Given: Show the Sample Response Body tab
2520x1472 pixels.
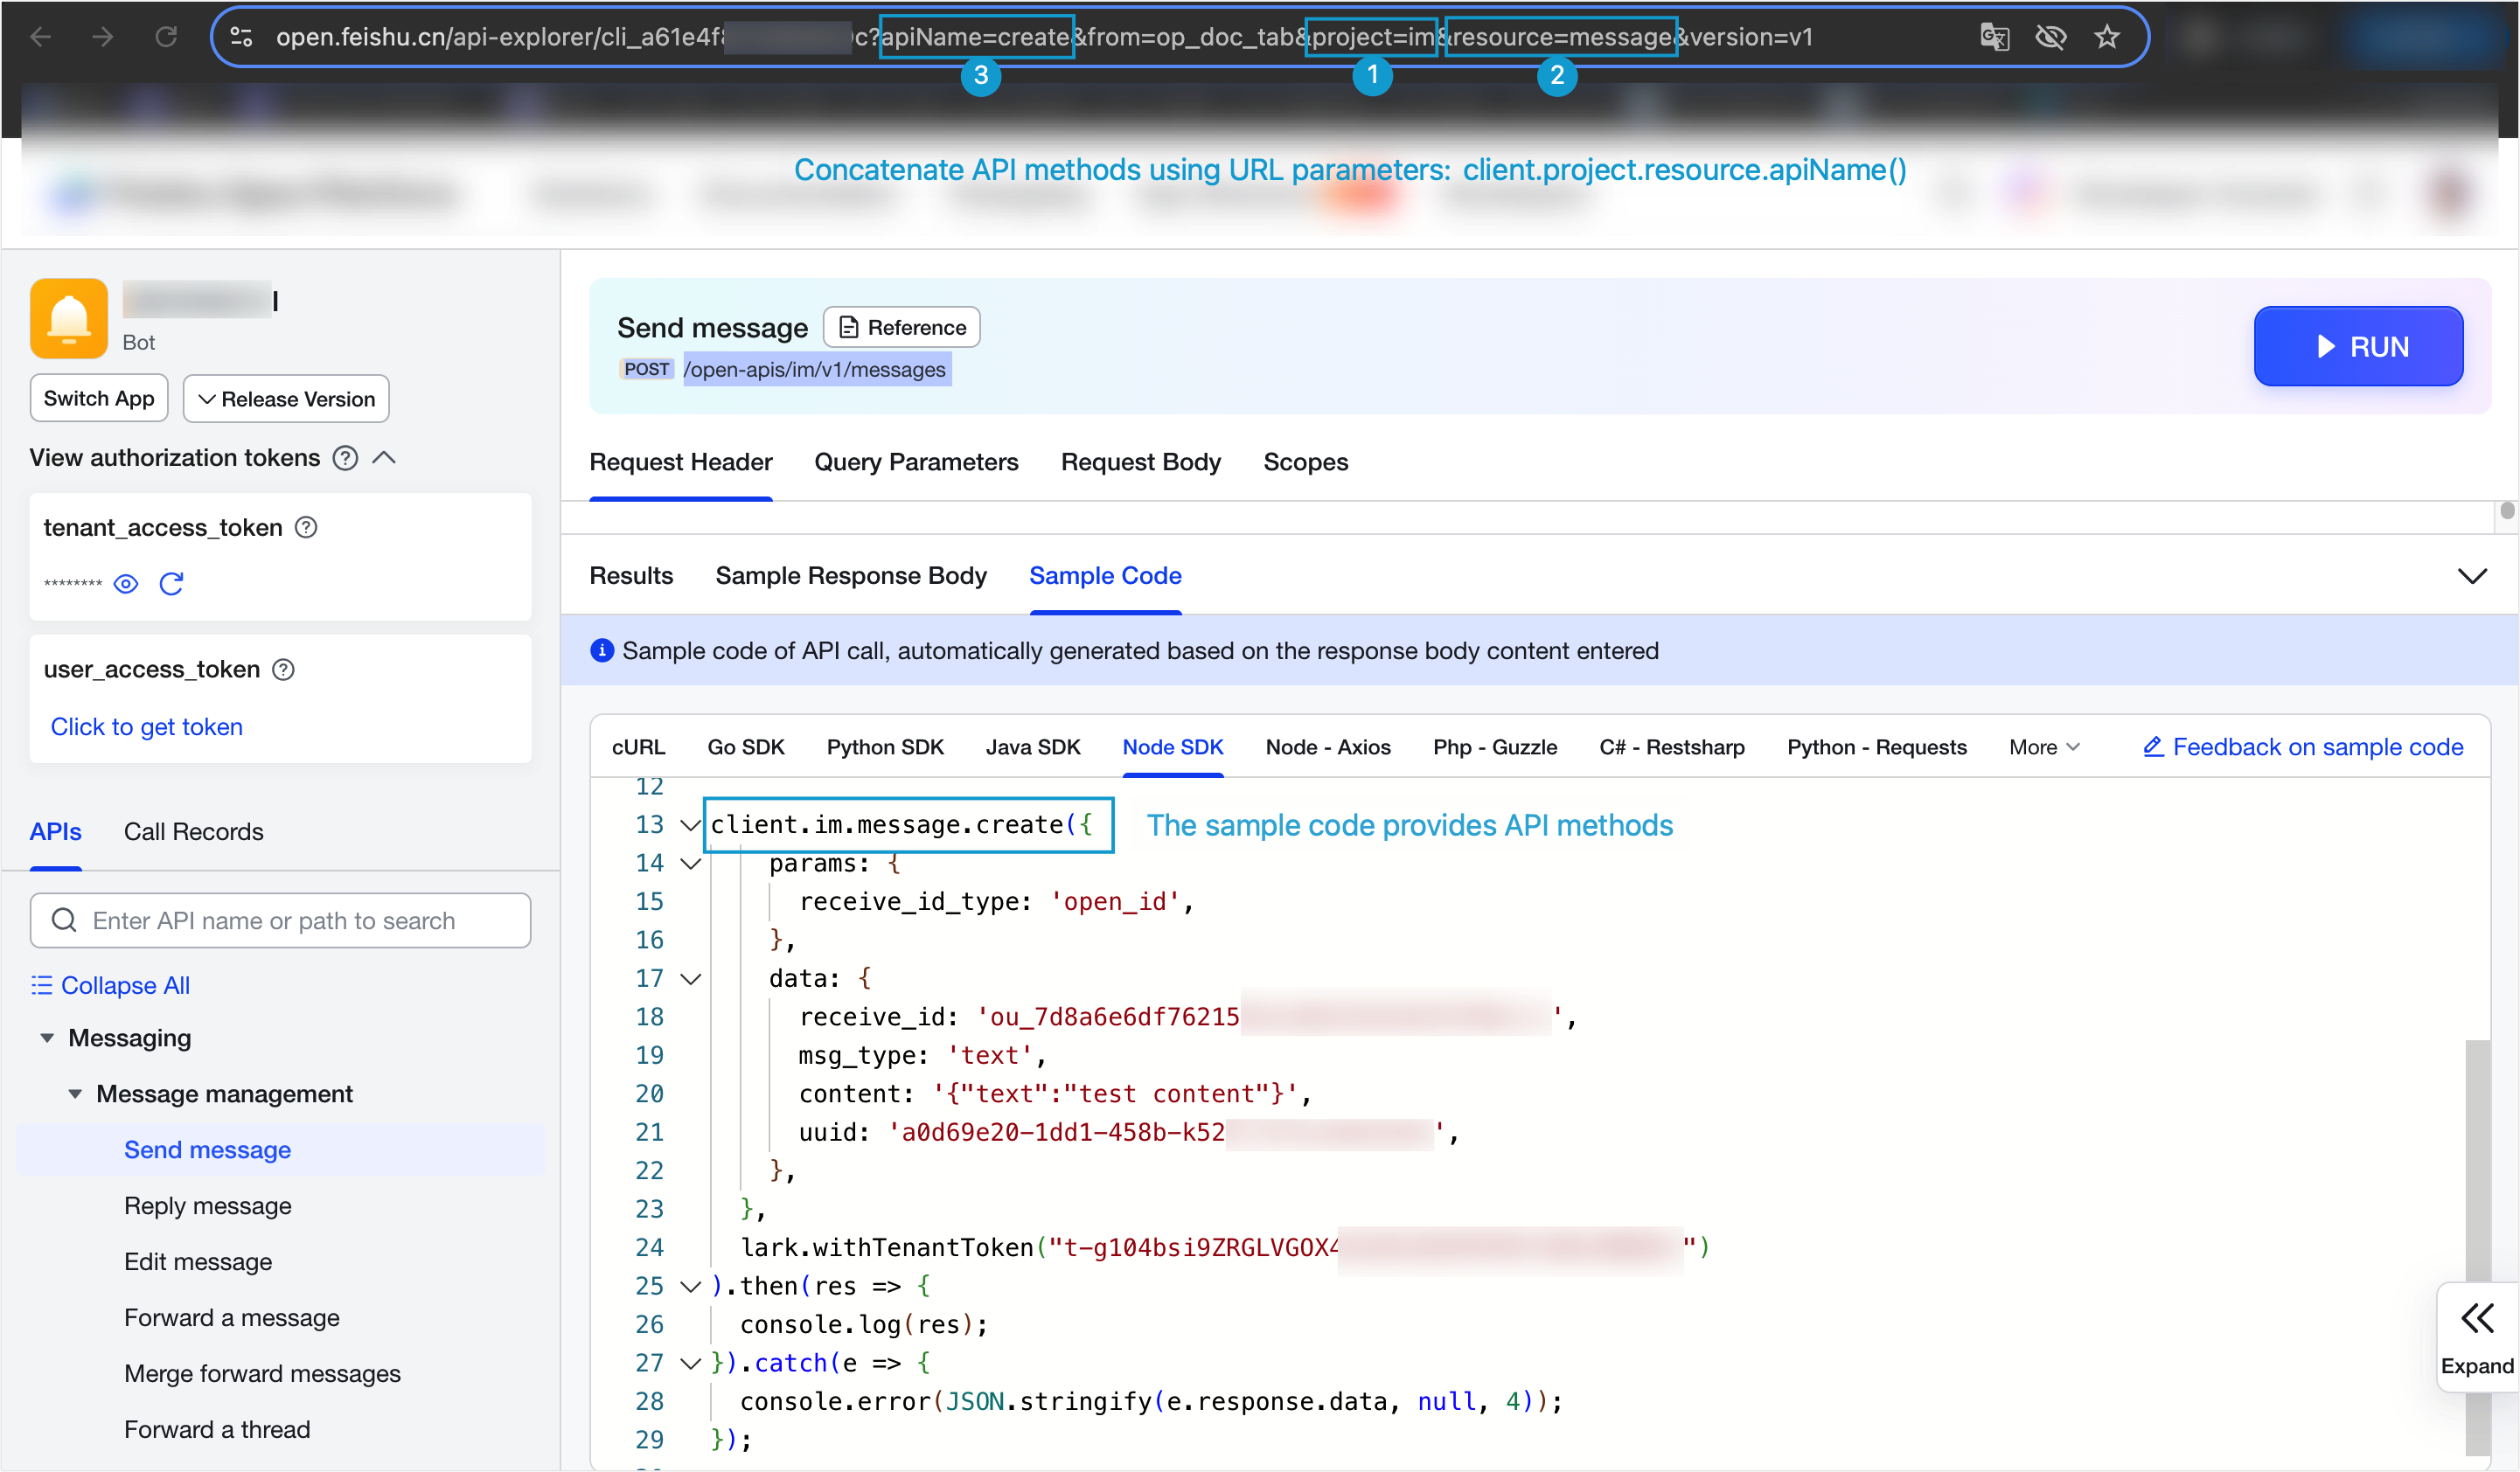Looking at the screenshot, I should click(x=851, y=576).
